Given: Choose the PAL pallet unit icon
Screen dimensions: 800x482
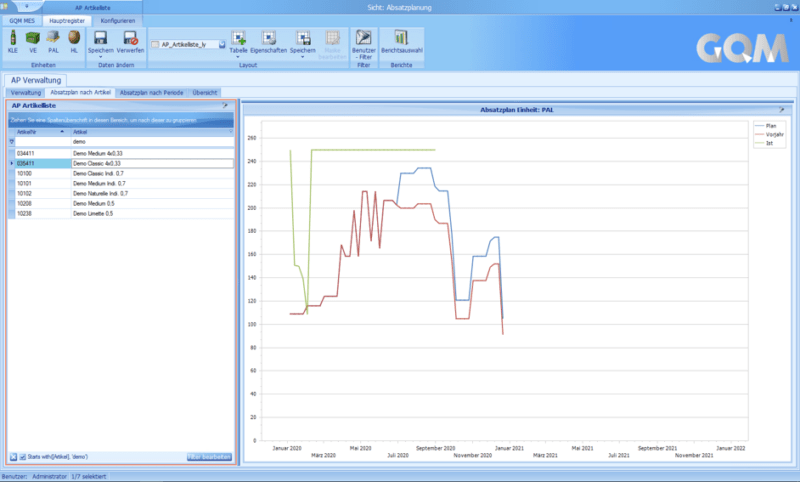Looking at the screenshot, I should (54, 38).
